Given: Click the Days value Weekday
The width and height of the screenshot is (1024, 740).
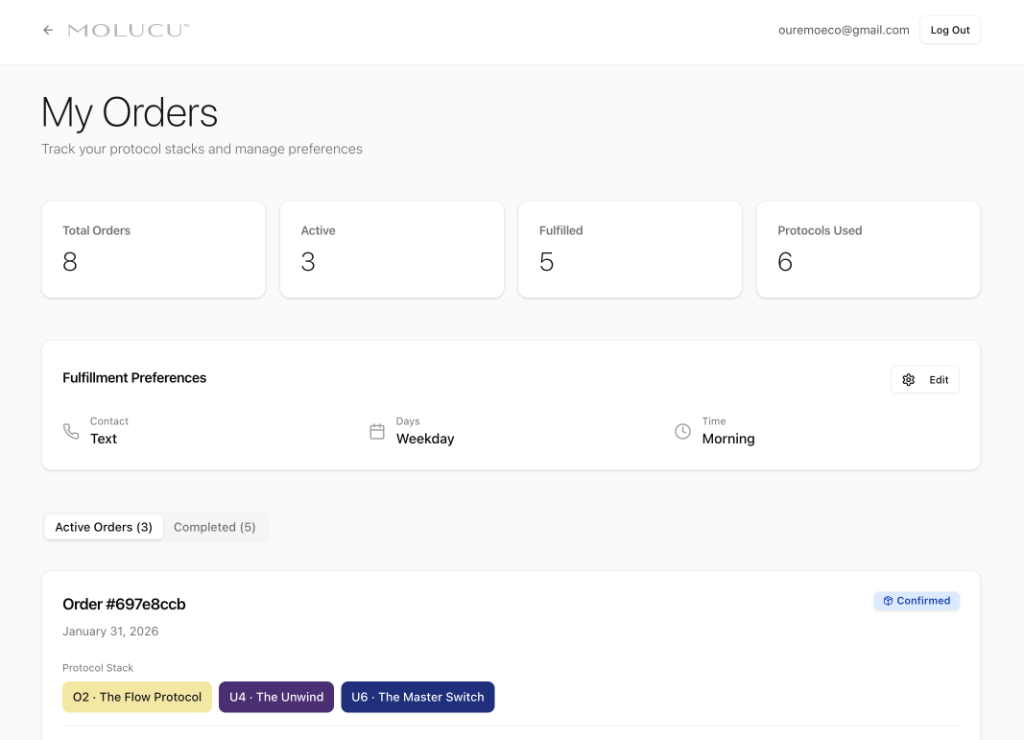Looking at the screenshot, I should [x=425, y=439].
